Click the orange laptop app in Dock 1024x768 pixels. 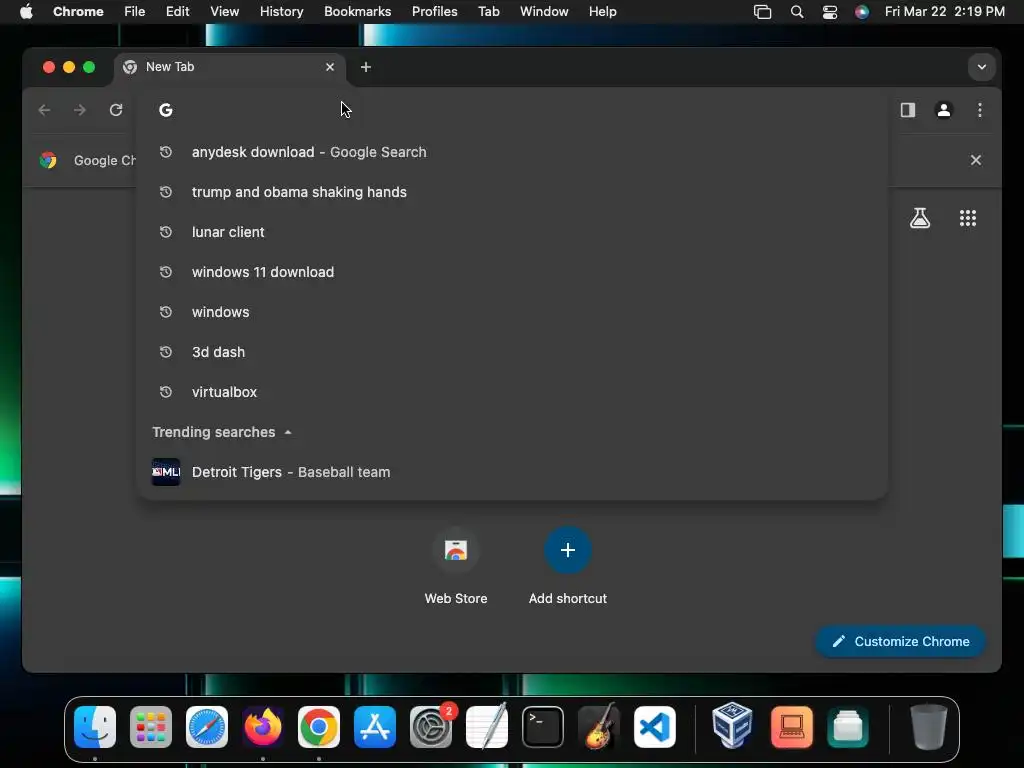click(792, 727)
